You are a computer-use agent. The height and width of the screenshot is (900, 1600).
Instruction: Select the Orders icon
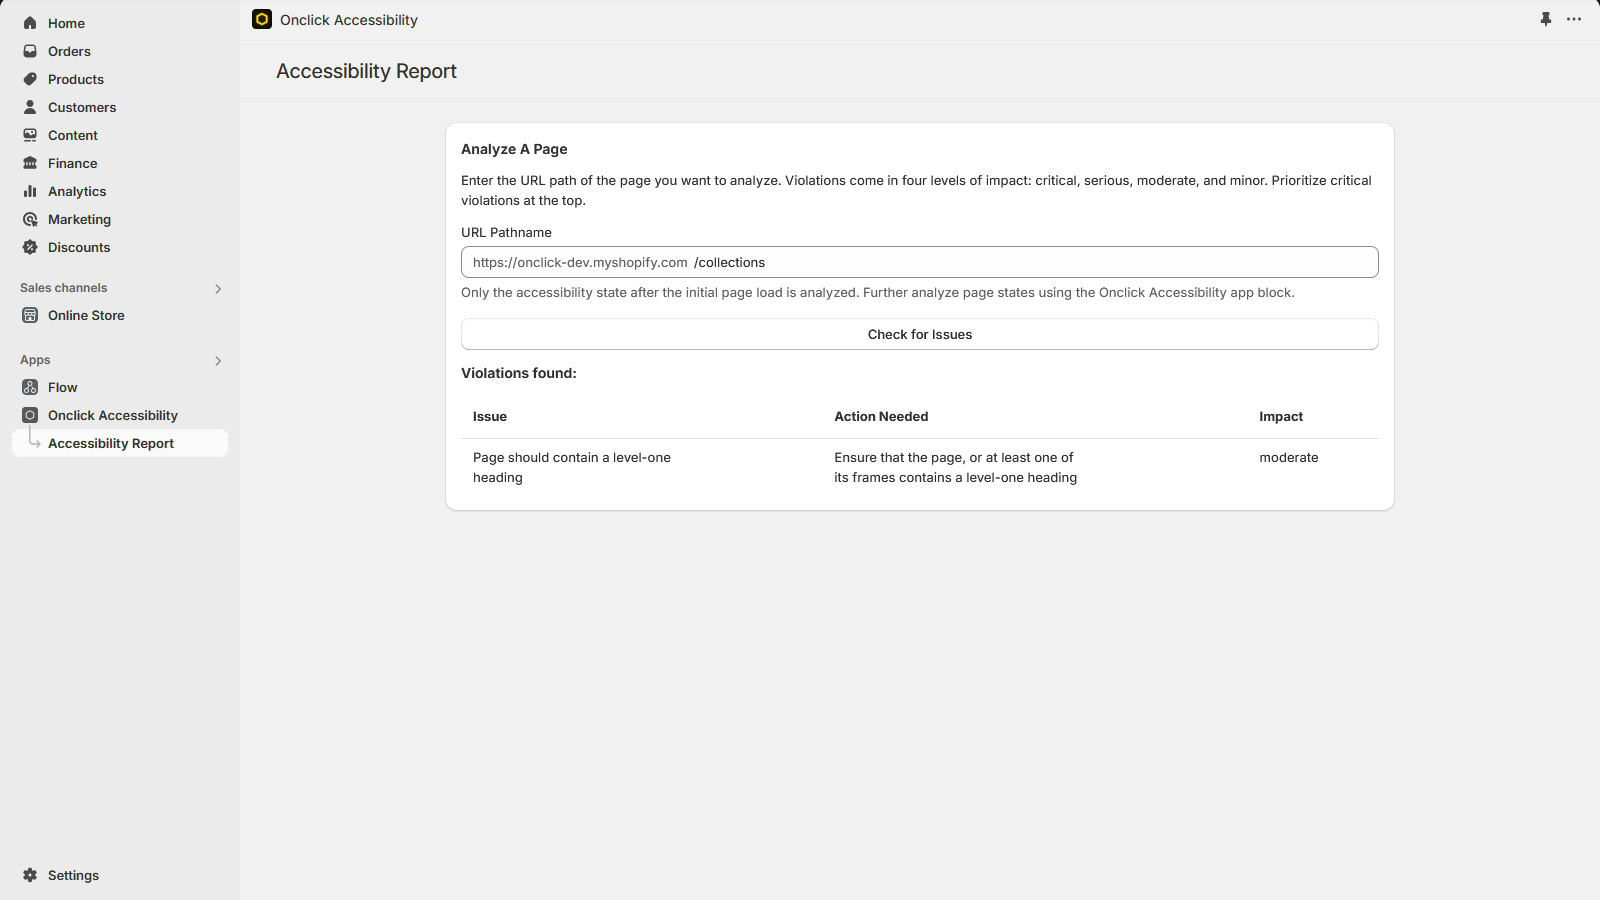(x=29, y=51)
